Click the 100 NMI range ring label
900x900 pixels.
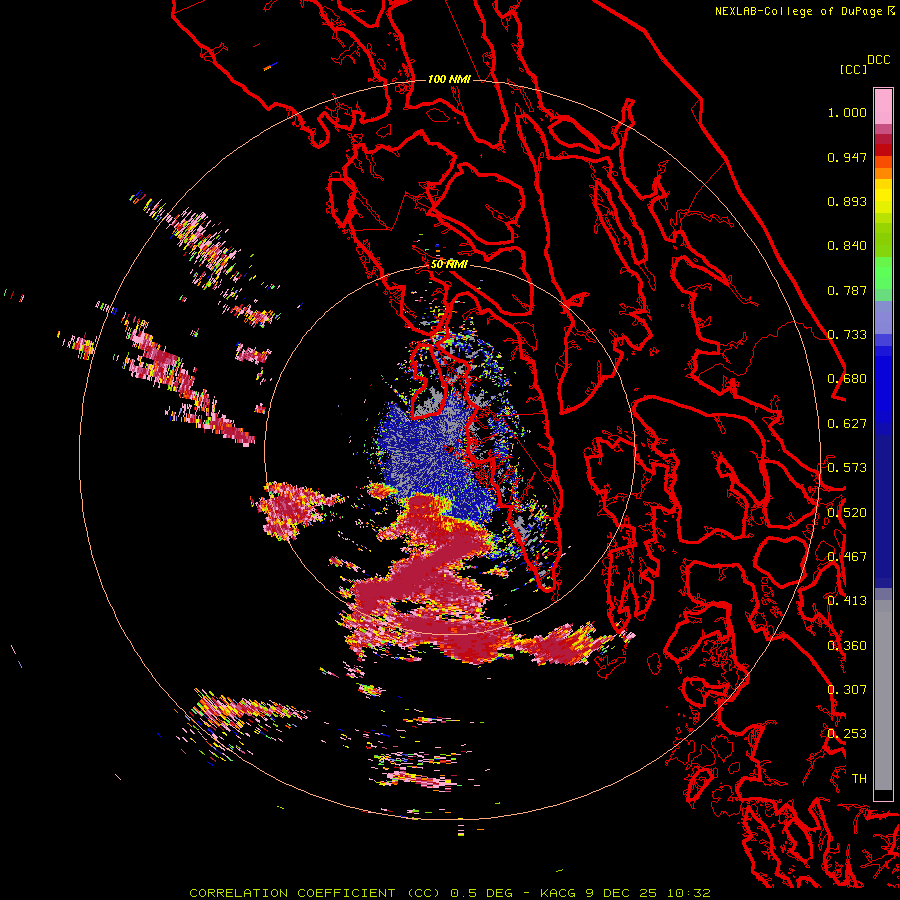(449, 79)
